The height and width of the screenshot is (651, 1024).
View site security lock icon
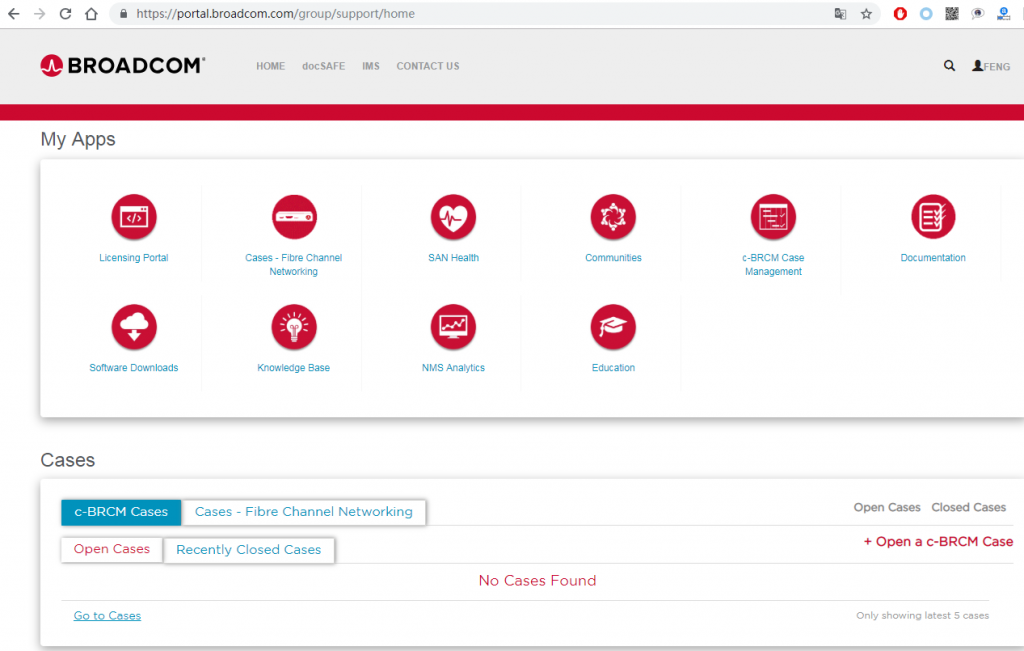coord(123,14)
